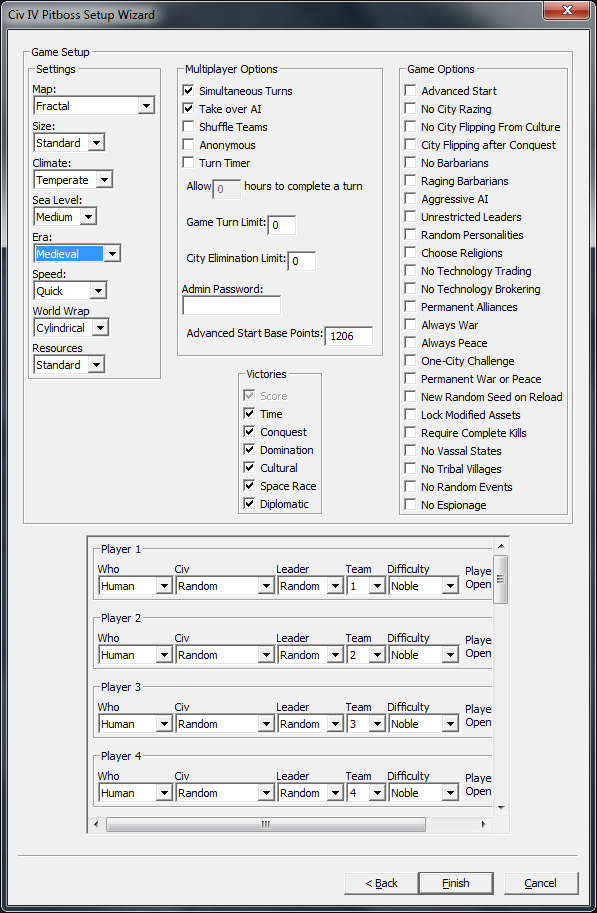Expand the Era dropdown set to Medieval
597x913 pixels.
click(x=77, y=254)
